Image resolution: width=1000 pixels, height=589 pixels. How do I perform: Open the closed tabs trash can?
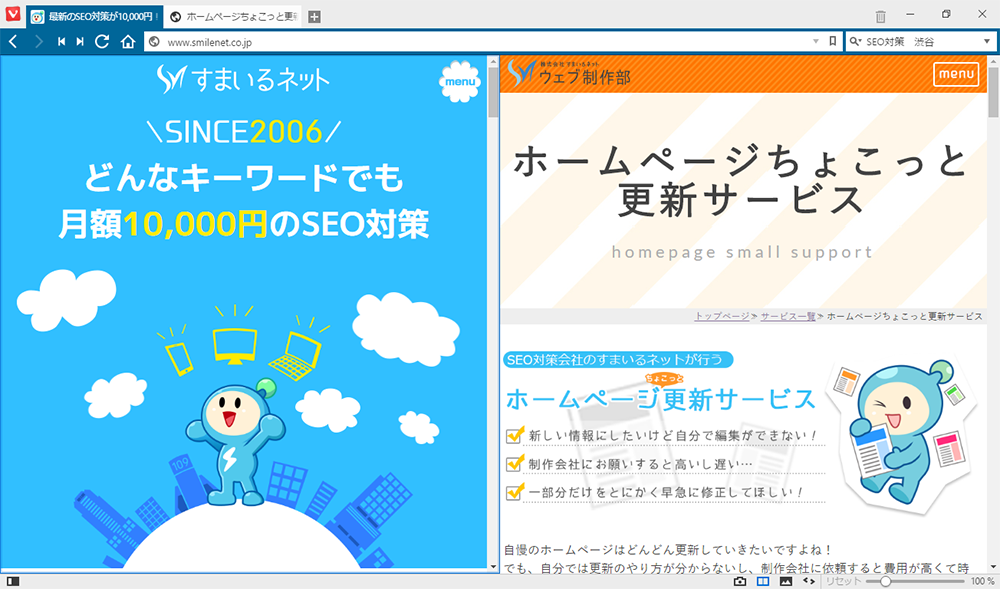[x=881, y=17]
